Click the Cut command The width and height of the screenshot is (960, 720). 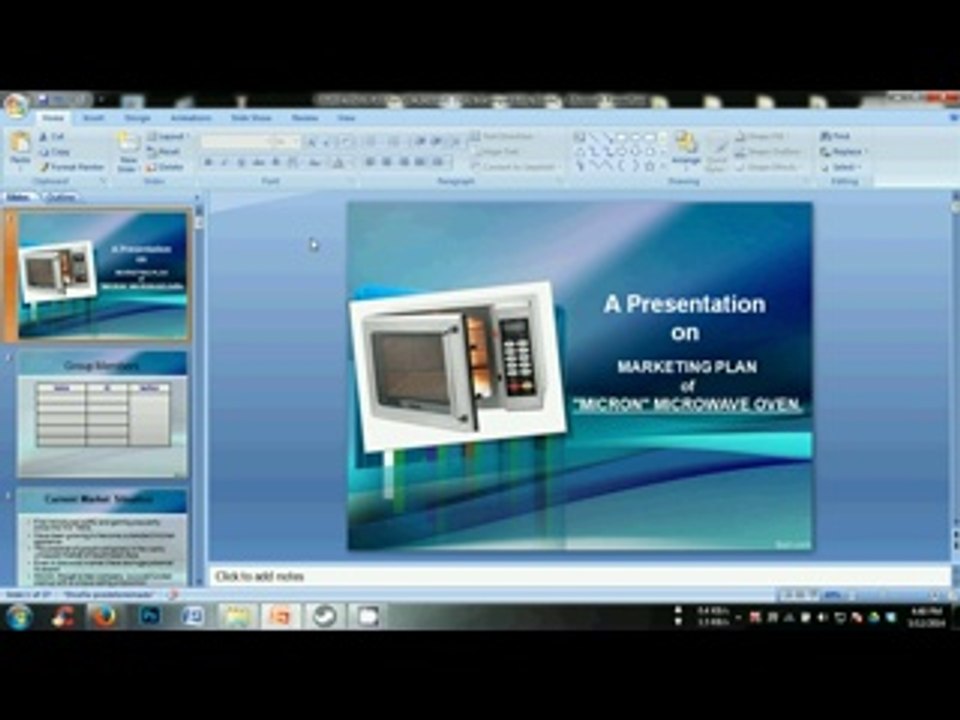53,137
